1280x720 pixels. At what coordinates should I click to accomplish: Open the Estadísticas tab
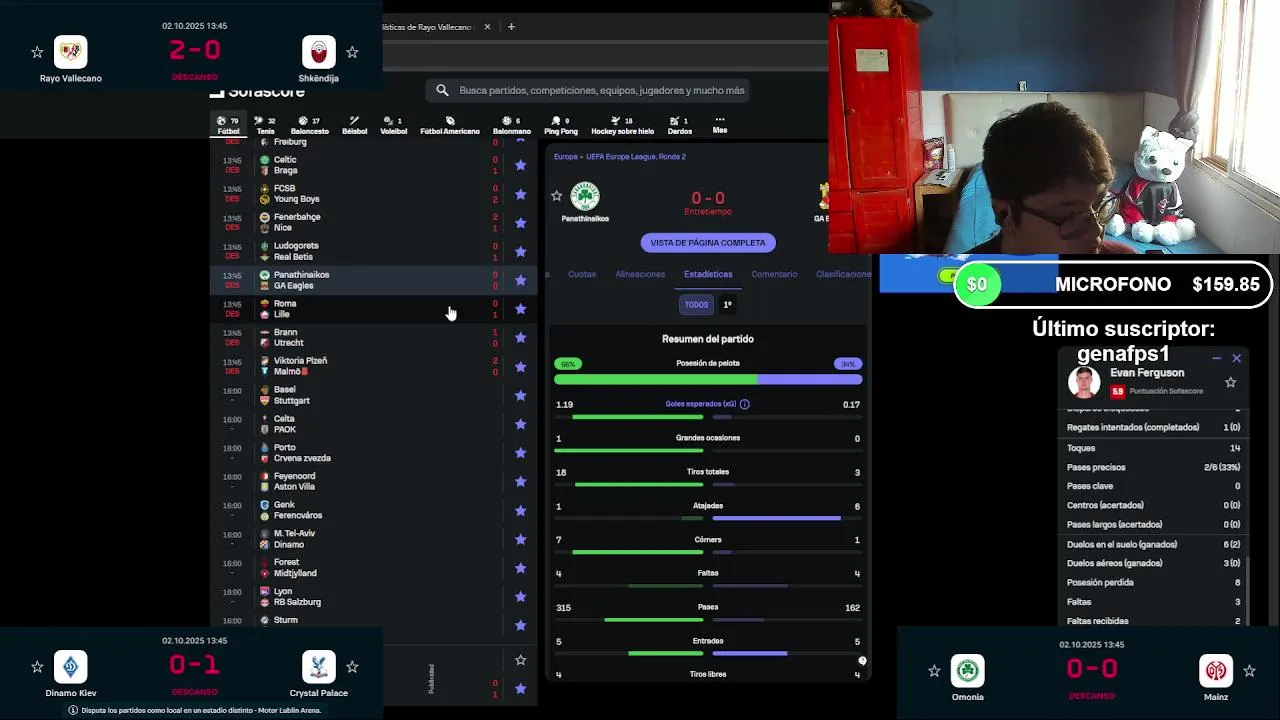(x=708, y=274)
